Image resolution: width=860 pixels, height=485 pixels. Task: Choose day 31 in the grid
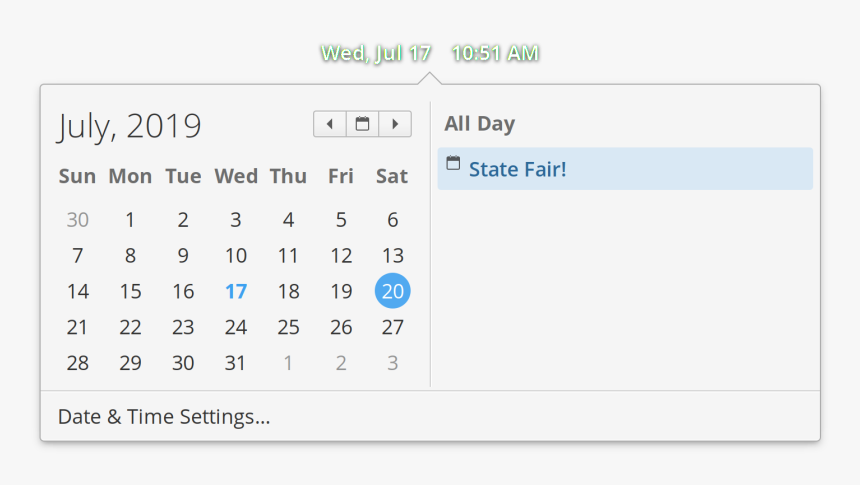tap(235, 363)
